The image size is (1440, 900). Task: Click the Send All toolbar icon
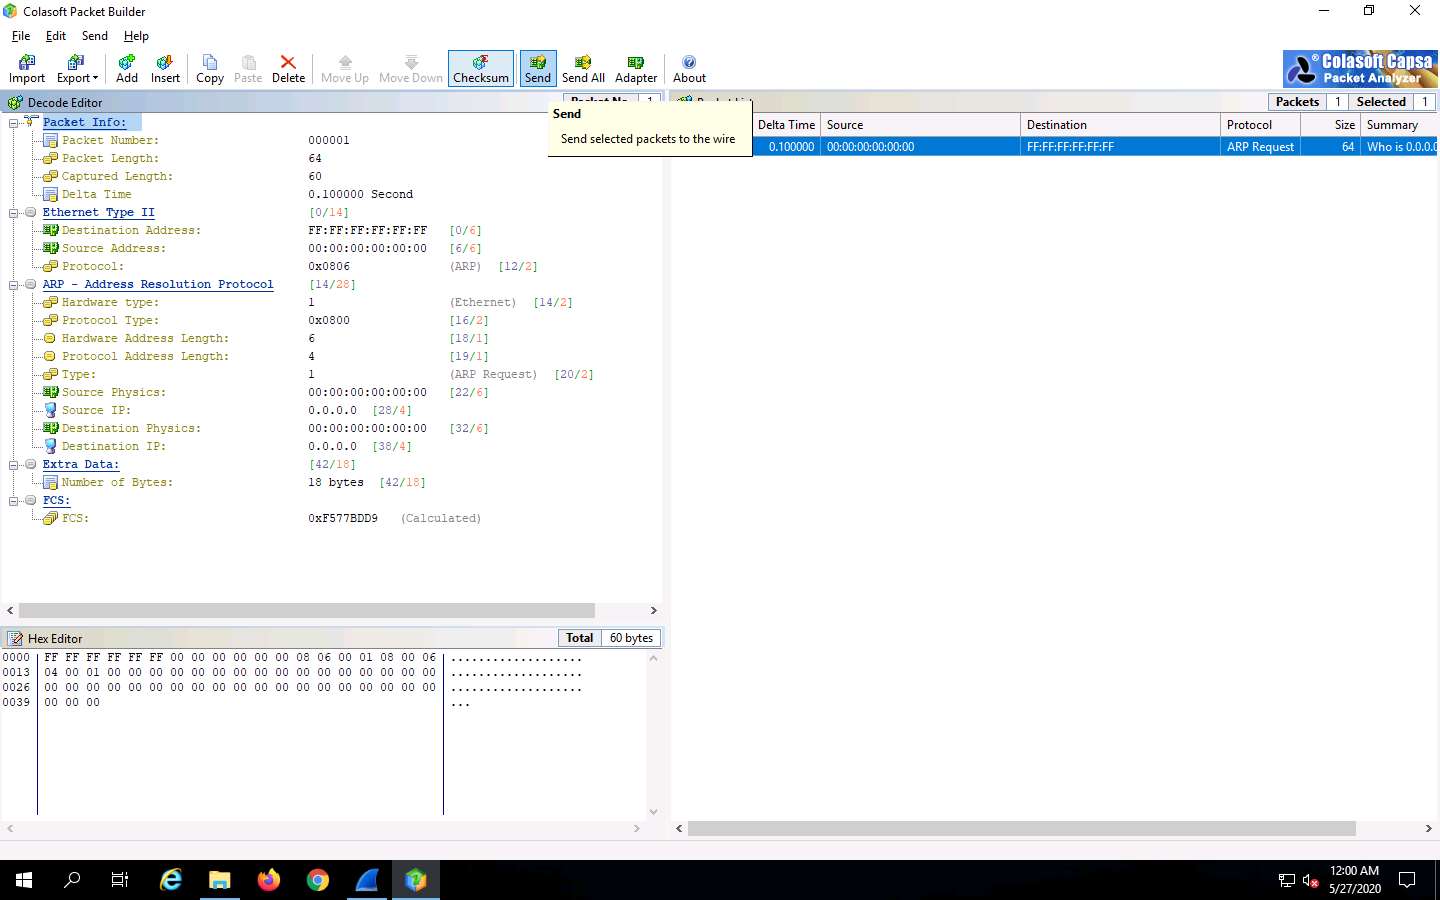click(583, 69)
